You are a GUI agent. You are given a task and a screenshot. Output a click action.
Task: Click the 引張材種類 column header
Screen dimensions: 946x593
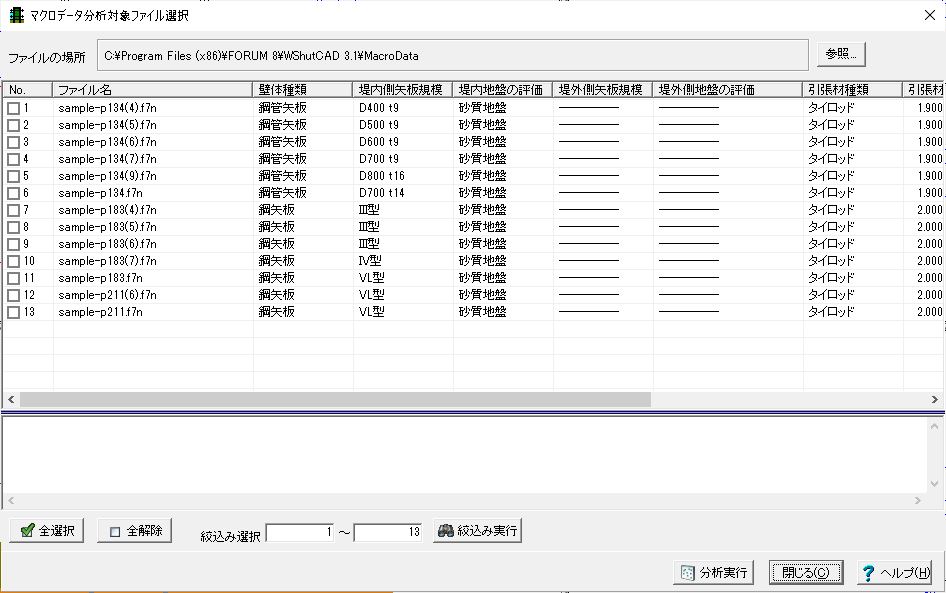coord(852,90)
